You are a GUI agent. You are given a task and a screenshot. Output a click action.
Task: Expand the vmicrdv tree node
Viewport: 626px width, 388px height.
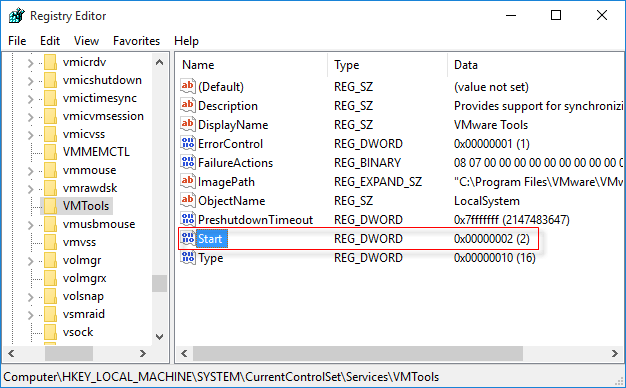pos(30,63)
